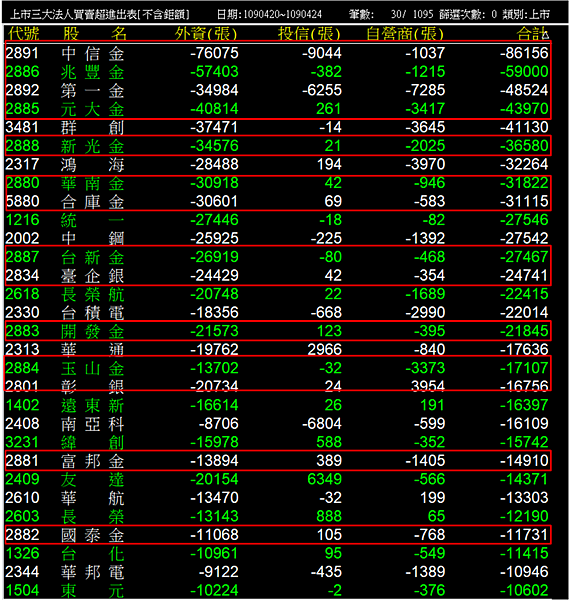Screen dimensions: 569x600
Task: Select stock name 台積電
Action: (93, 312)
